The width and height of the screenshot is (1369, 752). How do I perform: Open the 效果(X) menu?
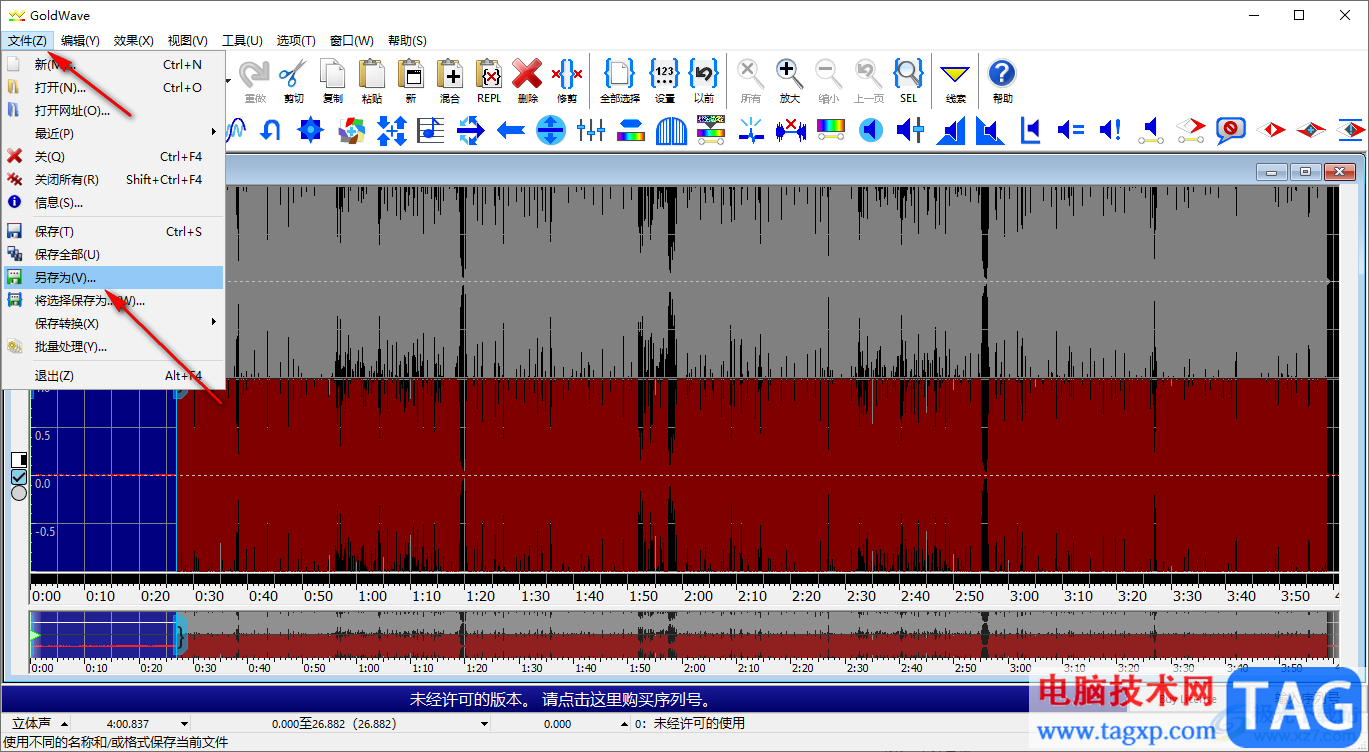point(134,40)
